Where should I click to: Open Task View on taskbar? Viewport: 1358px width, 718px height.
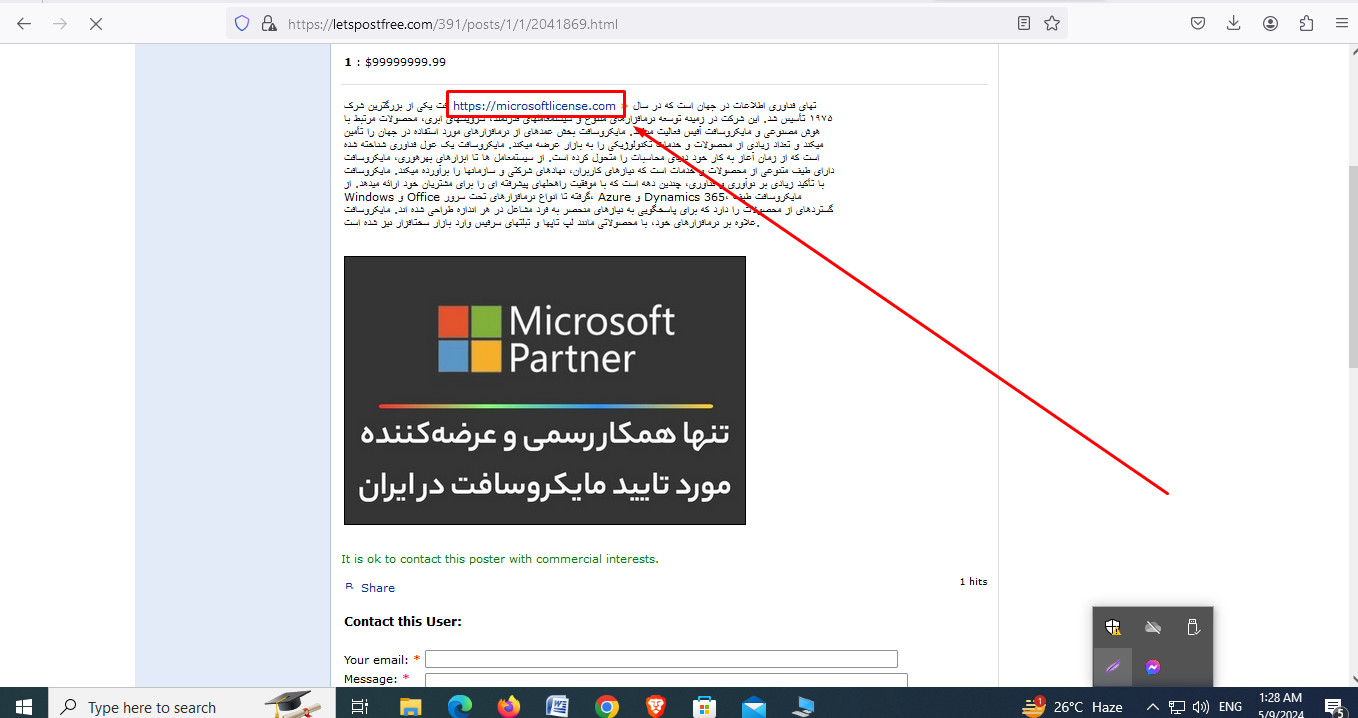click(360, 706)
